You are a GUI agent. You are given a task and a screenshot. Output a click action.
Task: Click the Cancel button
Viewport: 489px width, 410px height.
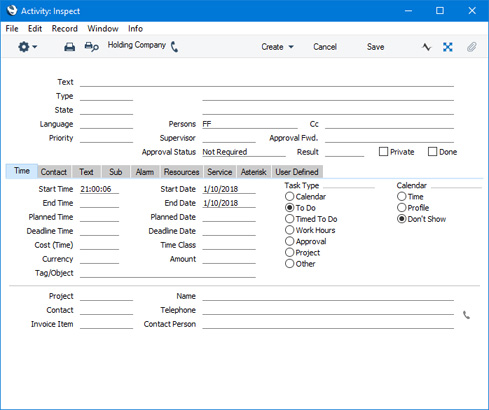[x=325, y=47]
